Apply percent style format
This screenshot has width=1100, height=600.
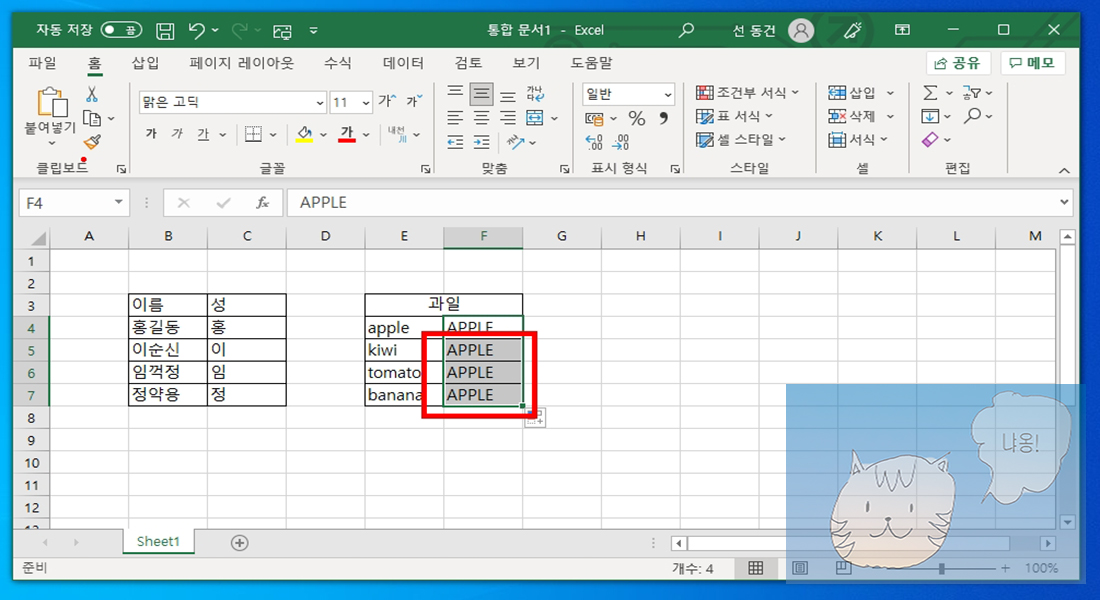[x=636, y=119]
